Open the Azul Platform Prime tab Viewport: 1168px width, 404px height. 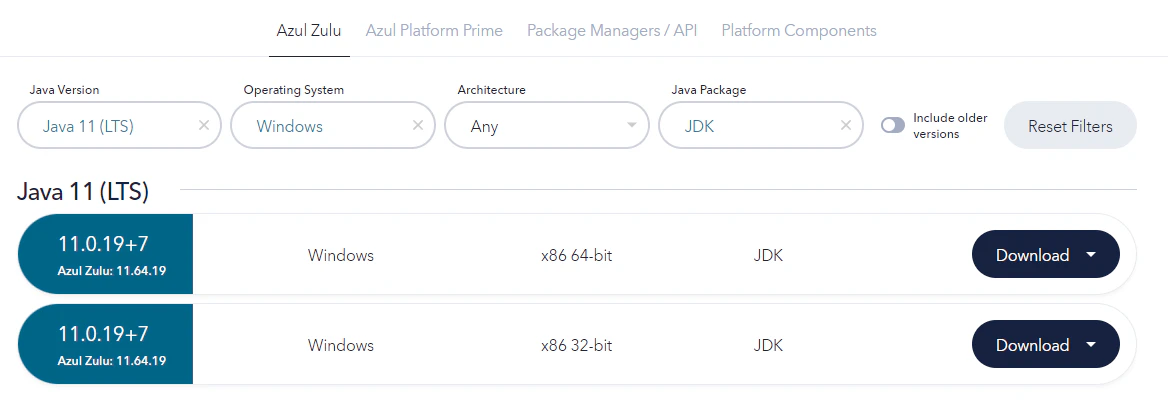pos(434,31)
